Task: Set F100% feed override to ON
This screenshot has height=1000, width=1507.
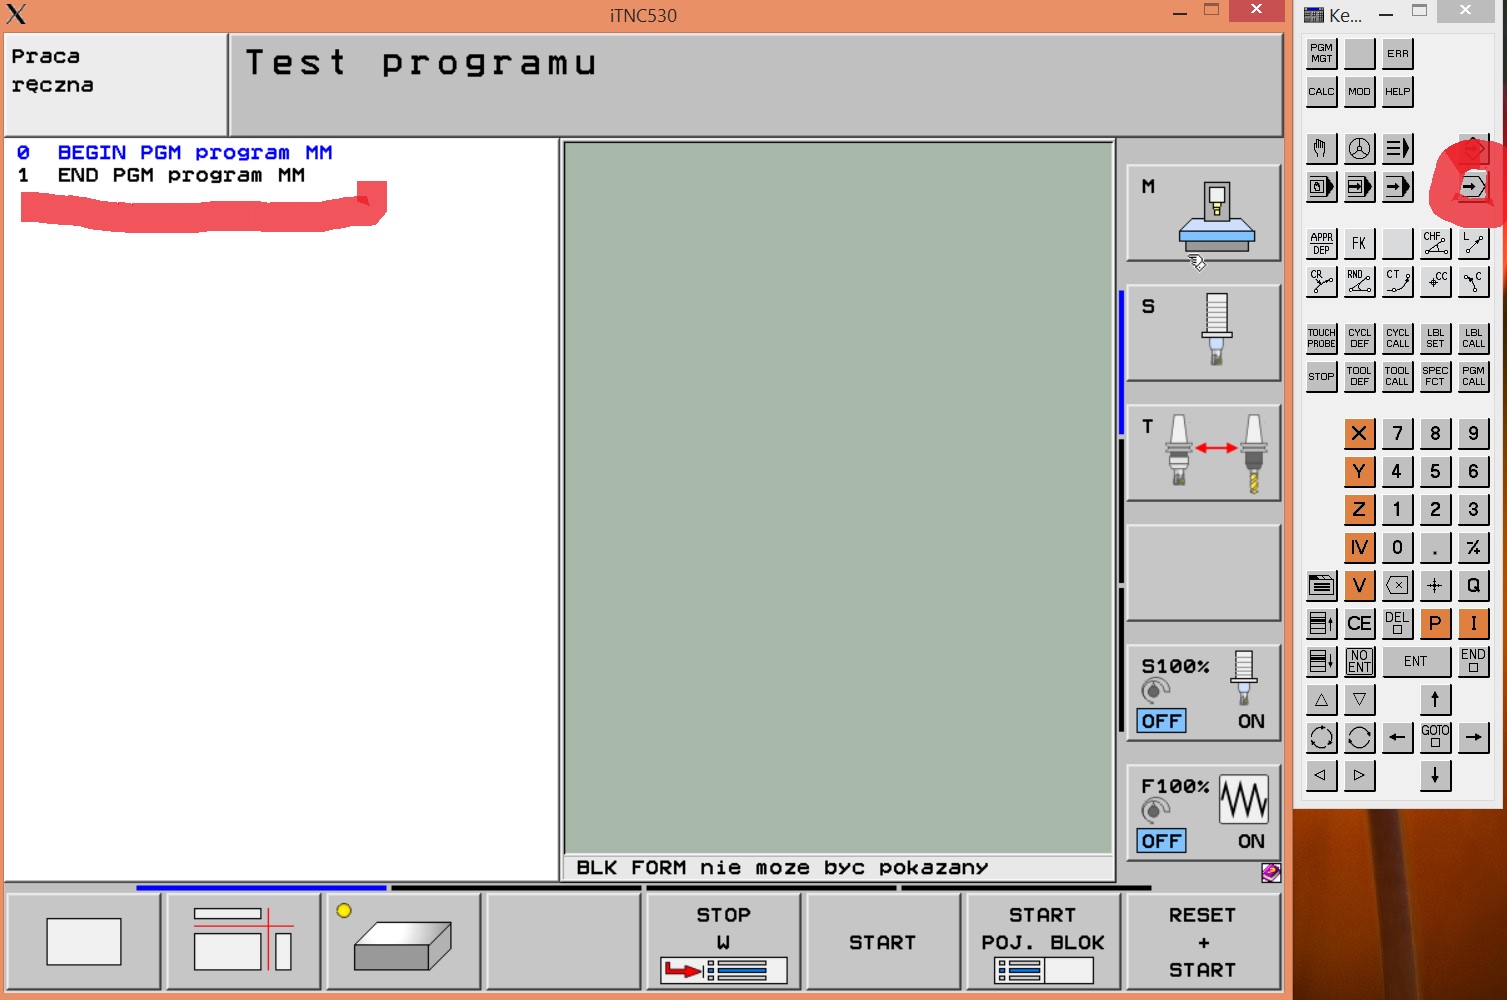Action: pos(1251,841)
